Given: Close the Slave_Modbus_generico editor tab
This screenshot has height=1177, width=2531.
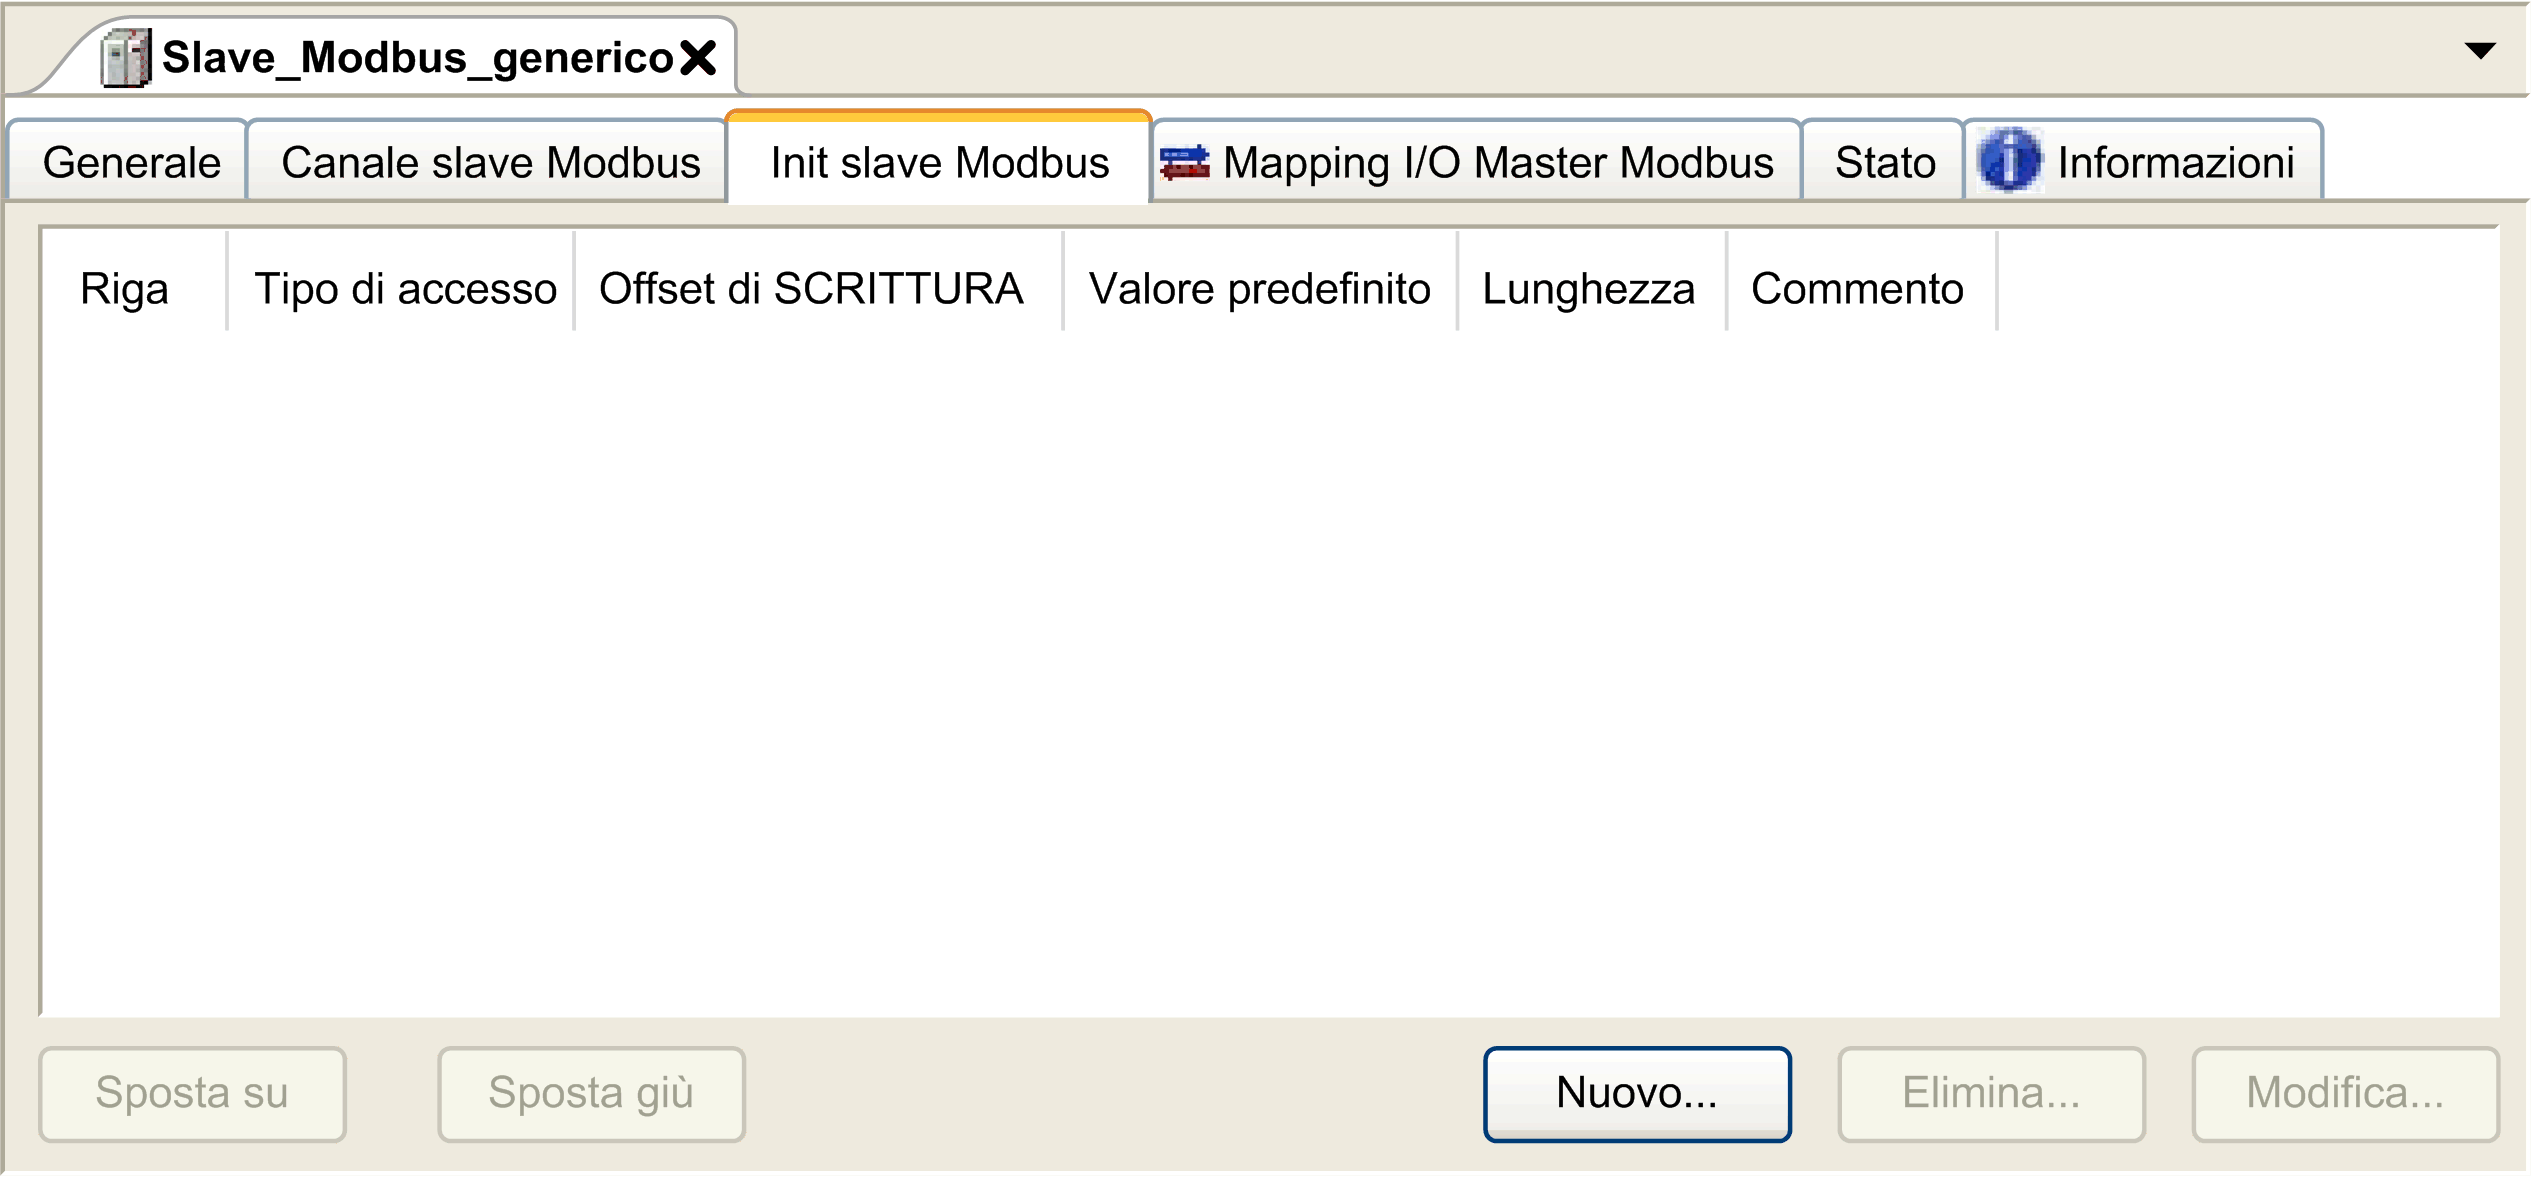Looking at the screenshot, I should [x=698, y=58].
